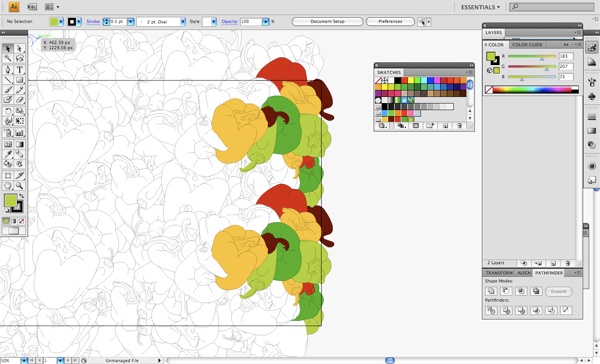Select the Selection (black arrow) tool
Viewport: 600px width, 364px height.
(x=8, y=49)
